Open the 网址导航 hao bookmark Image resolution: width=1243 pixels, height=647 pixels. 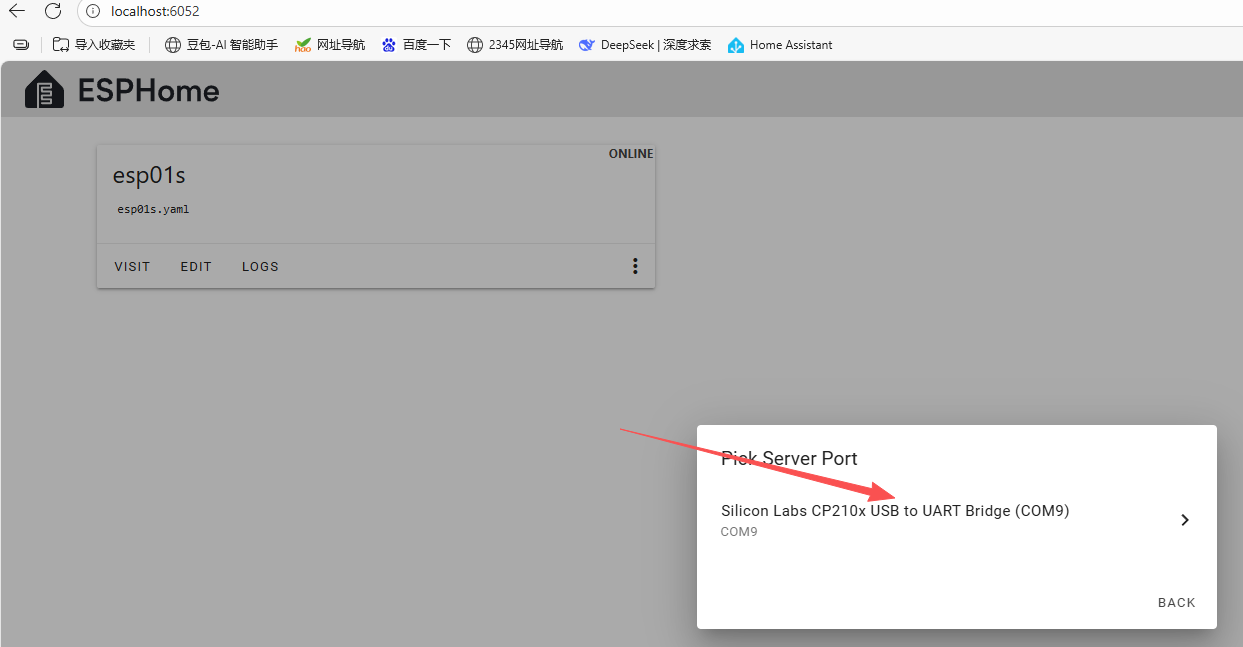(330, 45)
